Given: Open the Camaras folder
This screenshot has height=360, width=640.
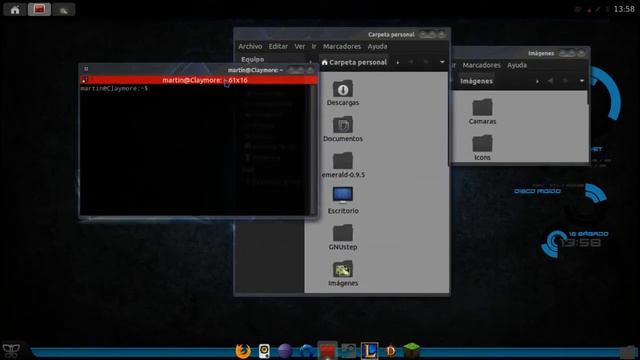Looking at the screenshot, I should pyautogui.click(x=482, y=111).
